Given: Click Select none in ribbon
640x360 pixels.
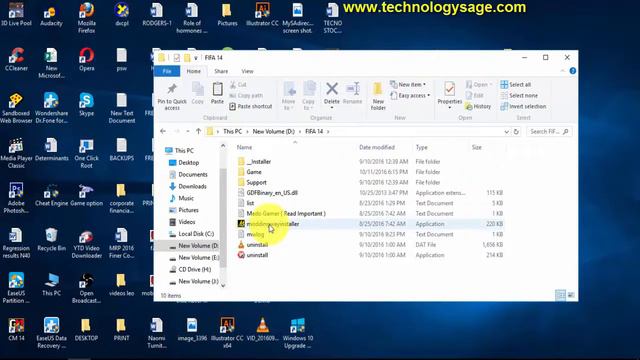Looking at the screenshot, I should coord(519,96).
